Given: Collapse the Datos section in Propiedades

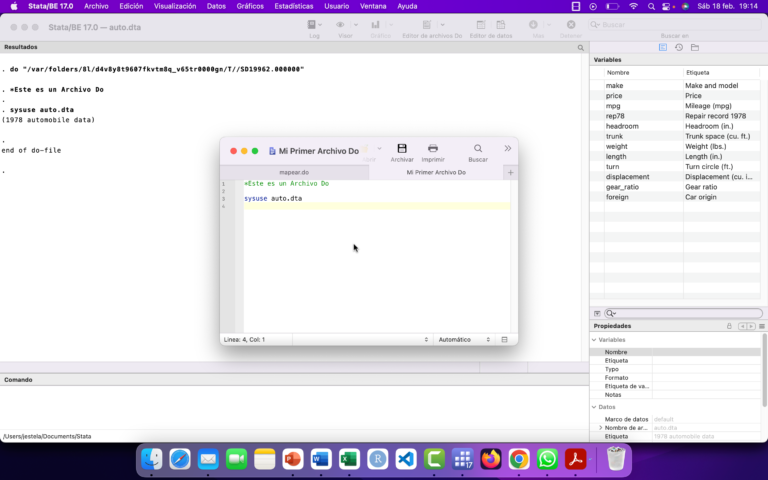Looking at the screenshot, I should pyautogui.click(x=594, y=407).
